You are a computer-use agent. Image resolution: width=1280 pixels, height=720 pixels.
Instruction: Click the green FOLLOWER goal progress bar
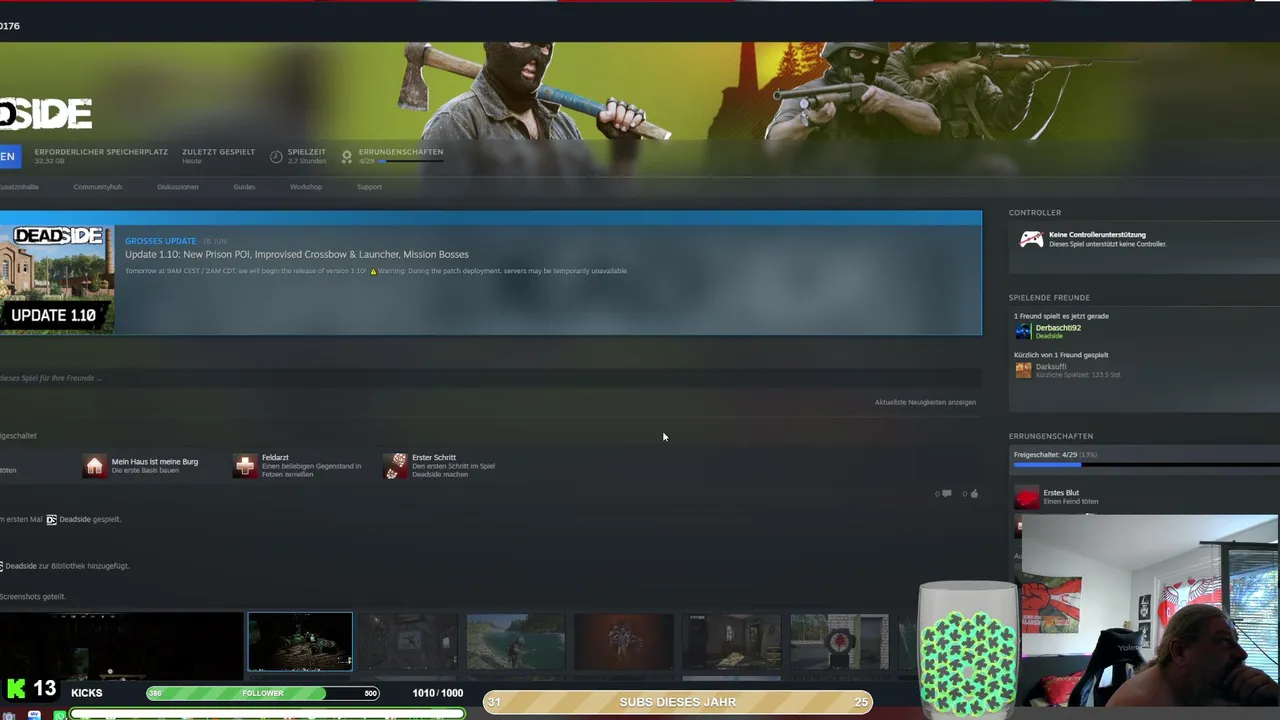click(x=263, y=693)
